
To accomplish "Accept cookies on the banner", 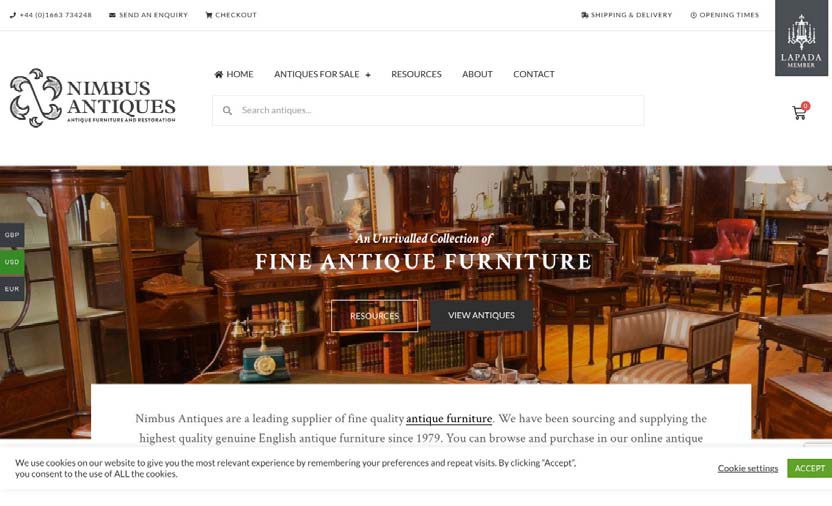I will click(810, 468).
